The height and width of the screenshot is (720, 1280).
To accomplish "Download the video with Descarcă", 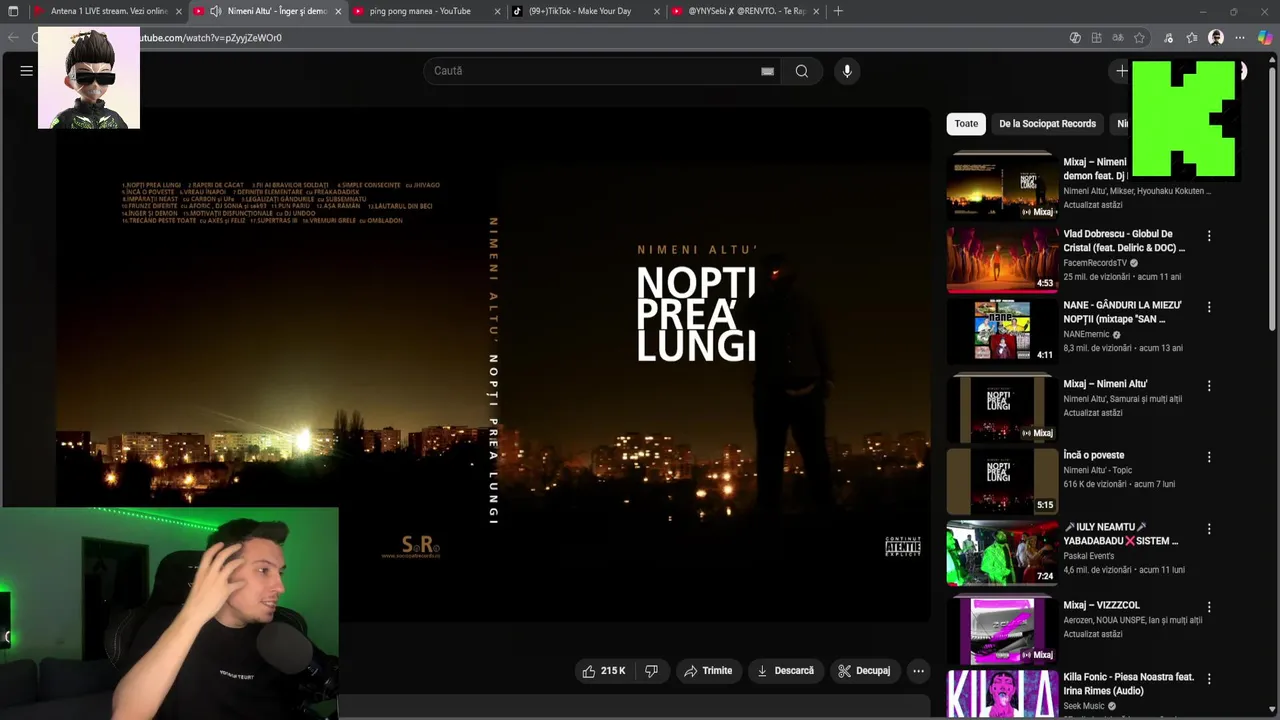I will 785,671.
